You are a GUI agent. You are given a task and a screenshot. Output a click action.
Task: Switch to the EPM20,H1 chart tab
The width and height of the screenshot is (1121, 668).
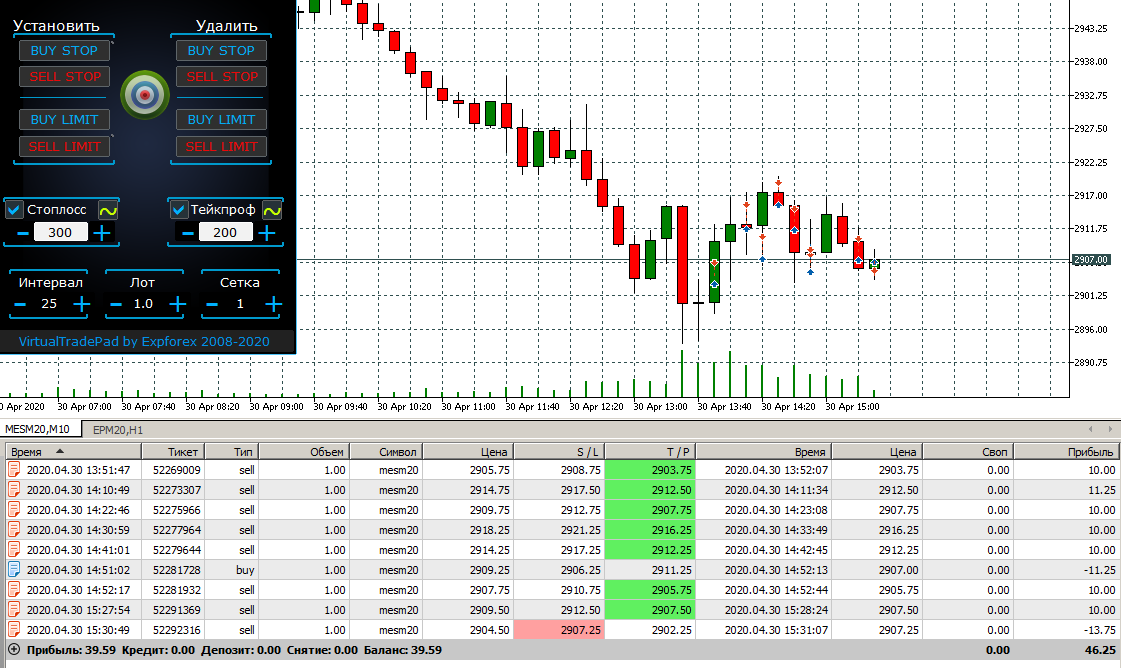[118, 429]
